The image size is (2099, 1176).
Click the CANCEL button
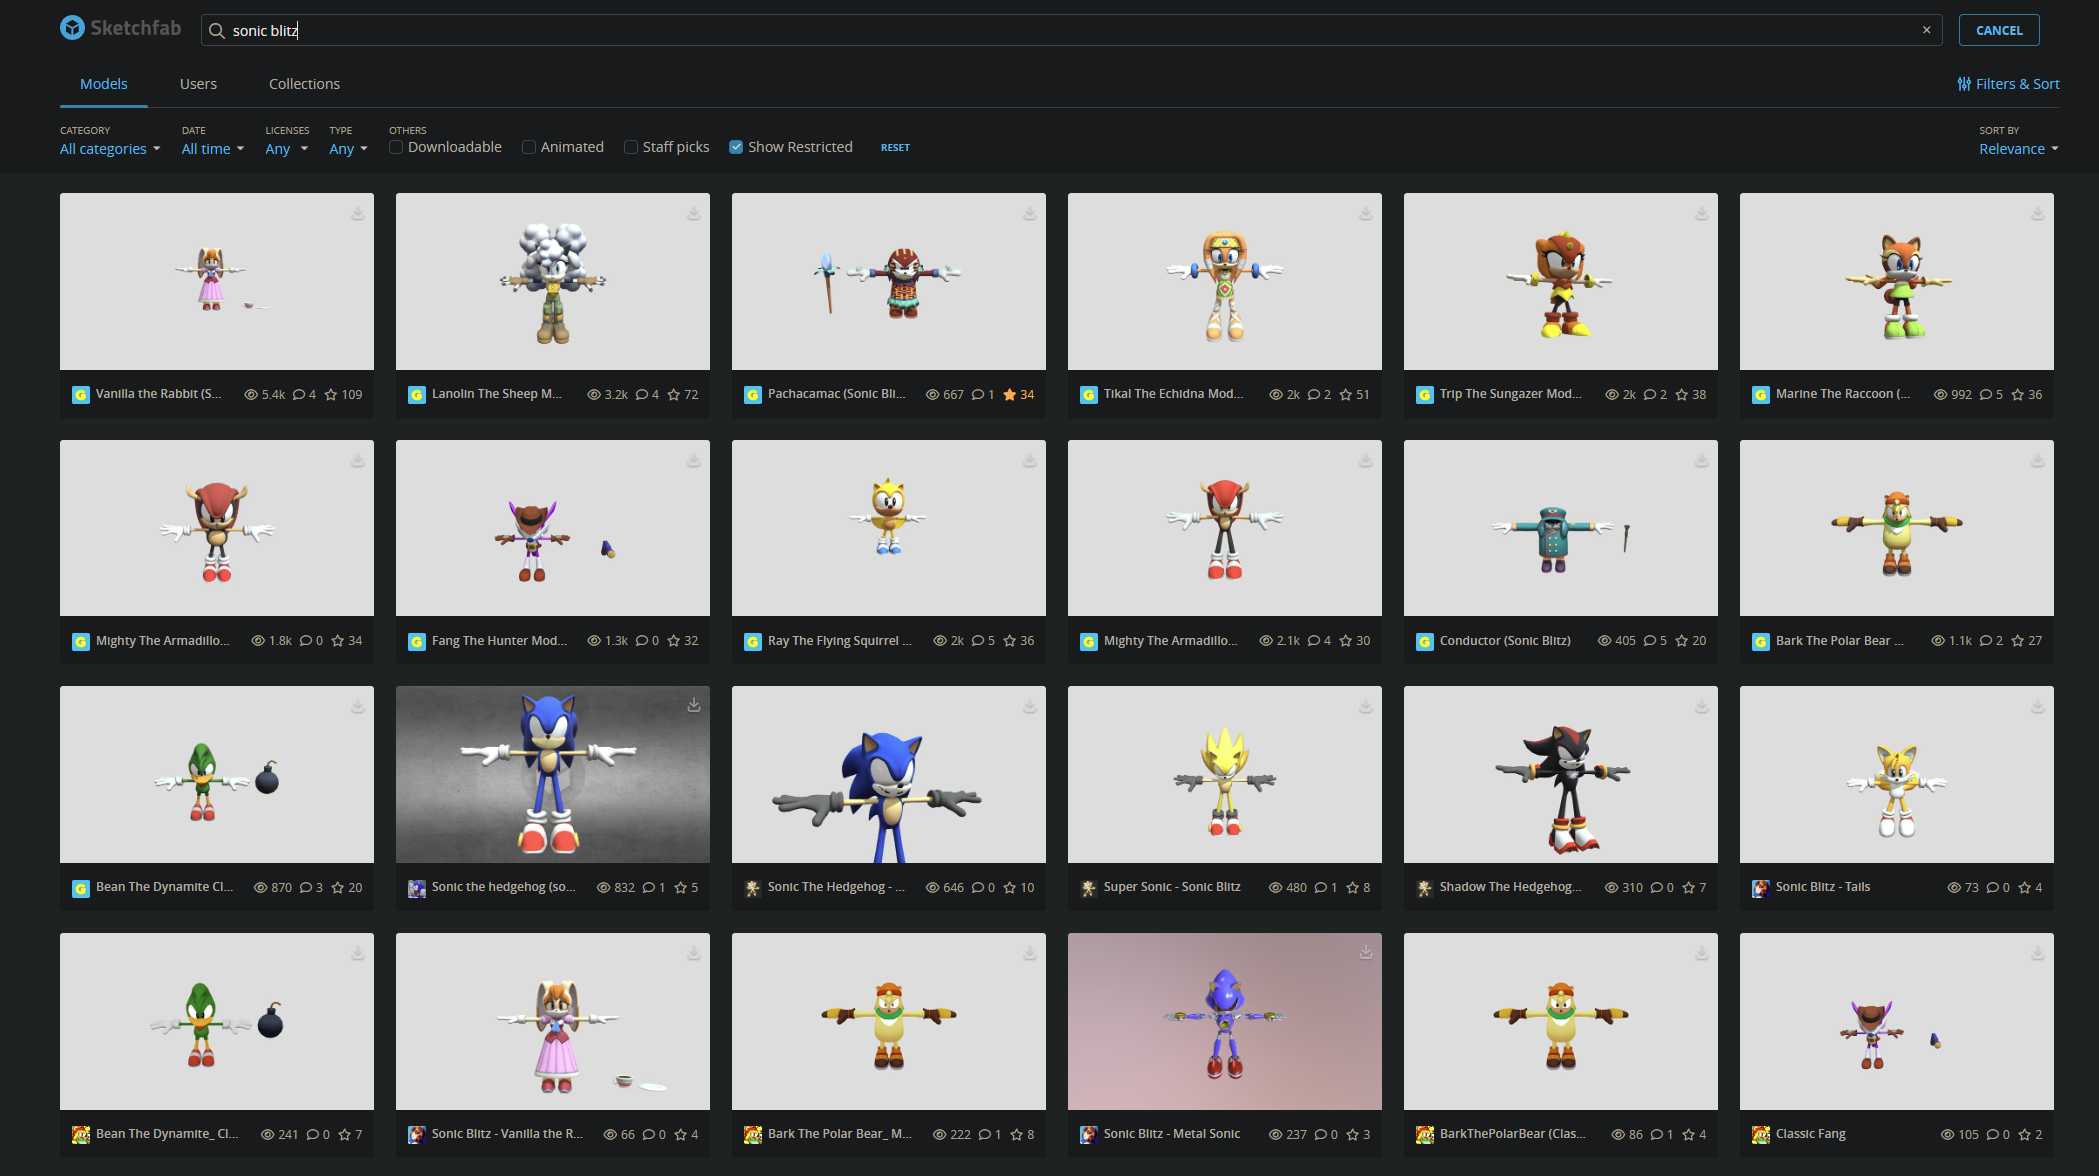click(x=1999, y=30)
